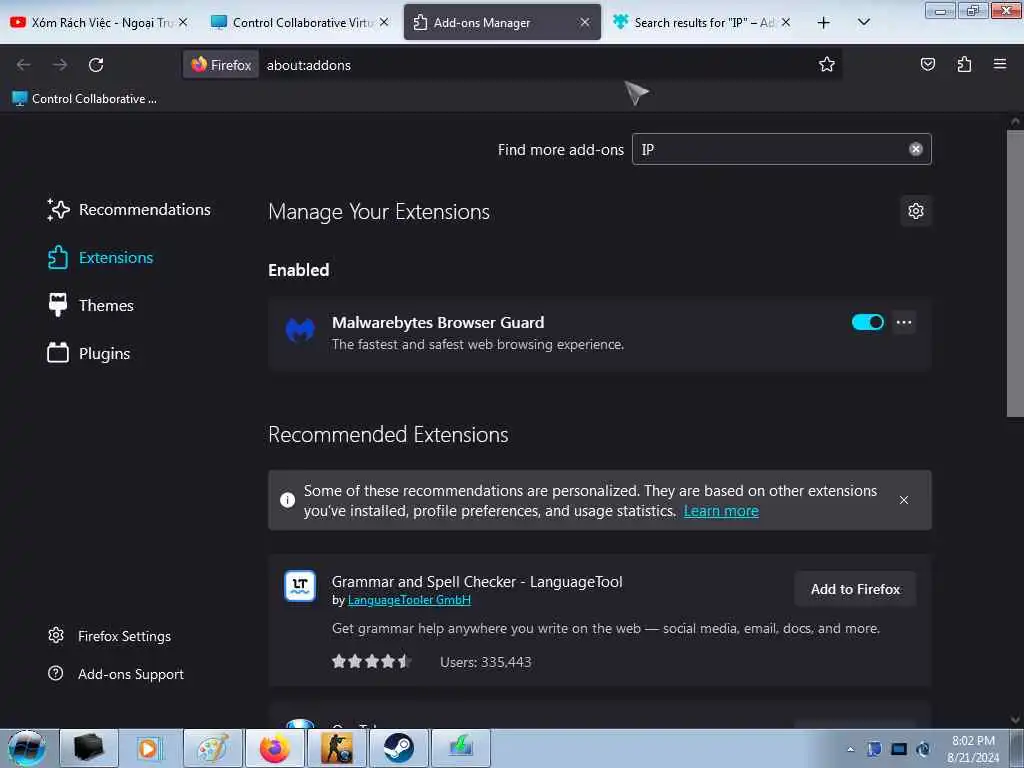This screenshot has width=1024, height=768.
Task: Expand the list all tabs chevron
Action: pyautogui.click(x=863, y=22)
